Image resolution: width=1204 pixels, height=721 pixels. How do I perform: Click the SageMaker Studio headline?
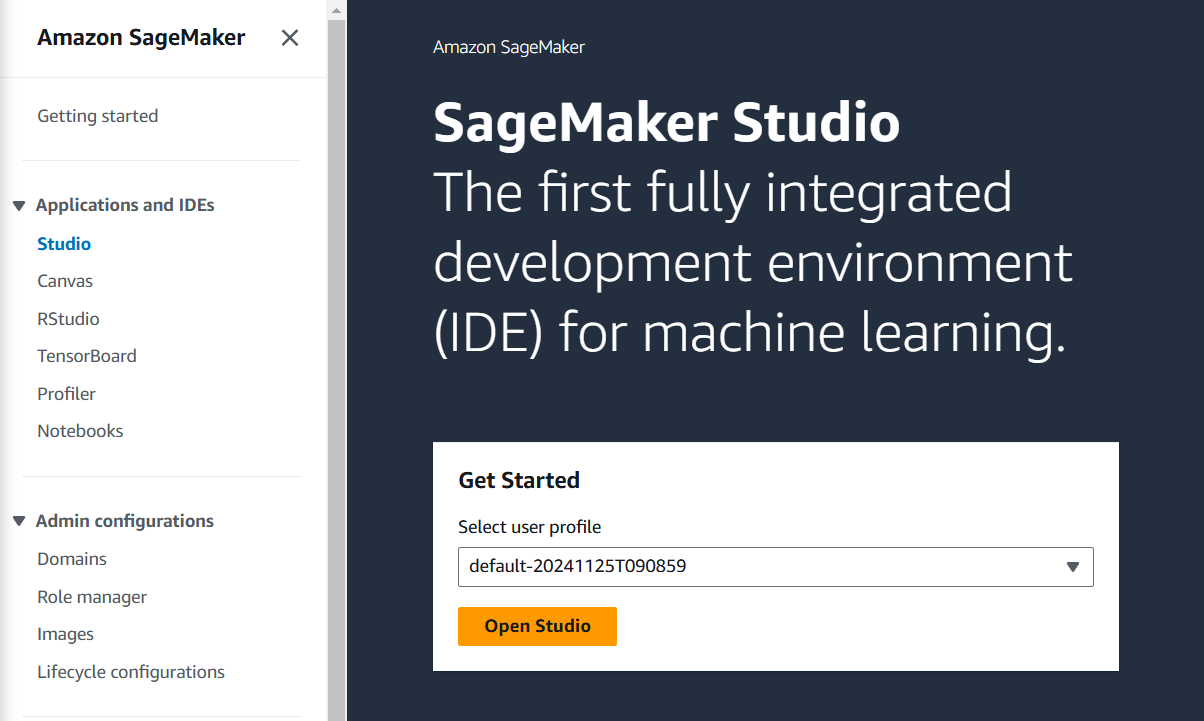point(667,124)
